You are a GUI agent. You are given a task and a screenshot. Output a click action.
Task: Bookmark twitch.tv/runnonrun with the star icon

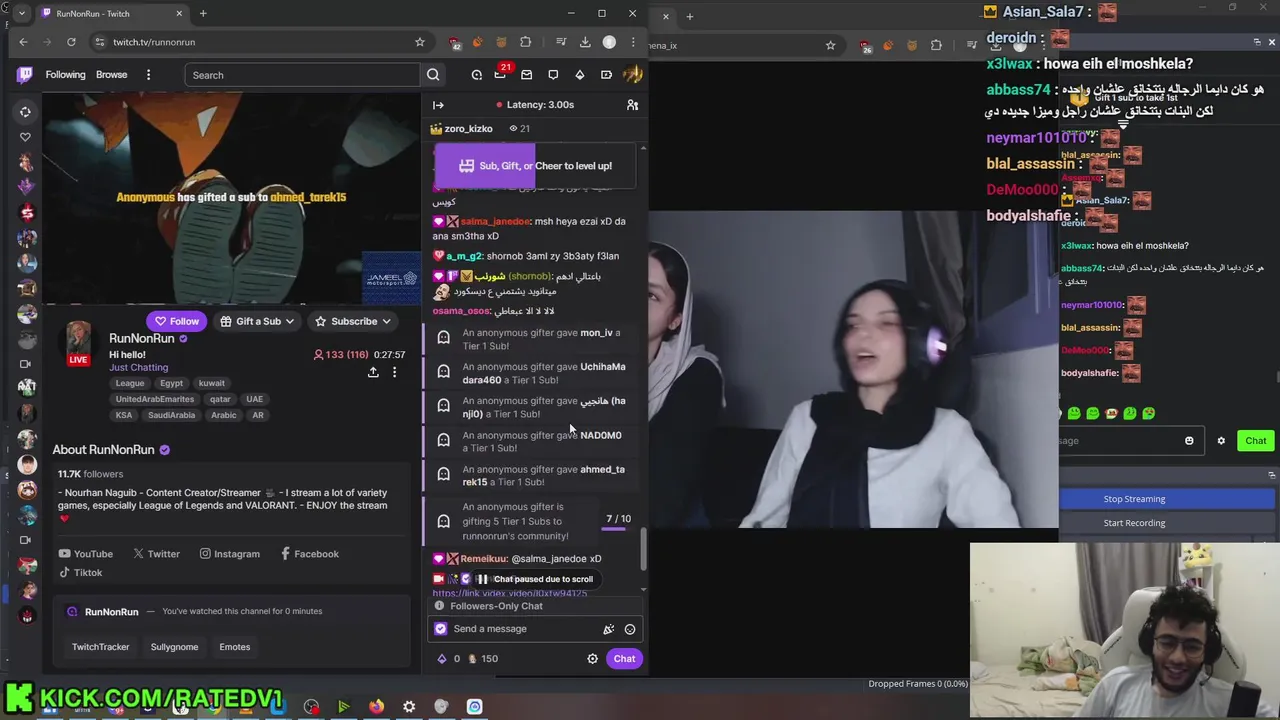[x=420, y=42]
